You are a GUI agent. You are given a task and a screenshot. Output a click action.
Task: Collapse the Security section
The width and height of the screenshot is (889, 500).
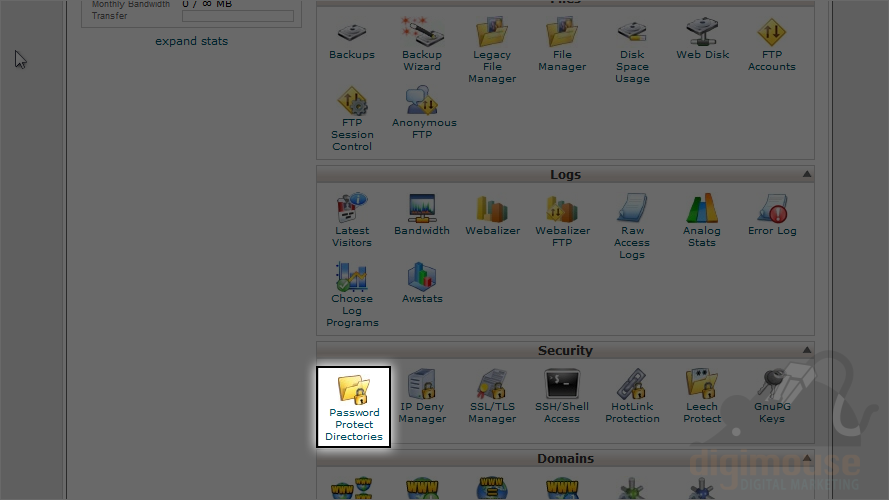point(807,350)
